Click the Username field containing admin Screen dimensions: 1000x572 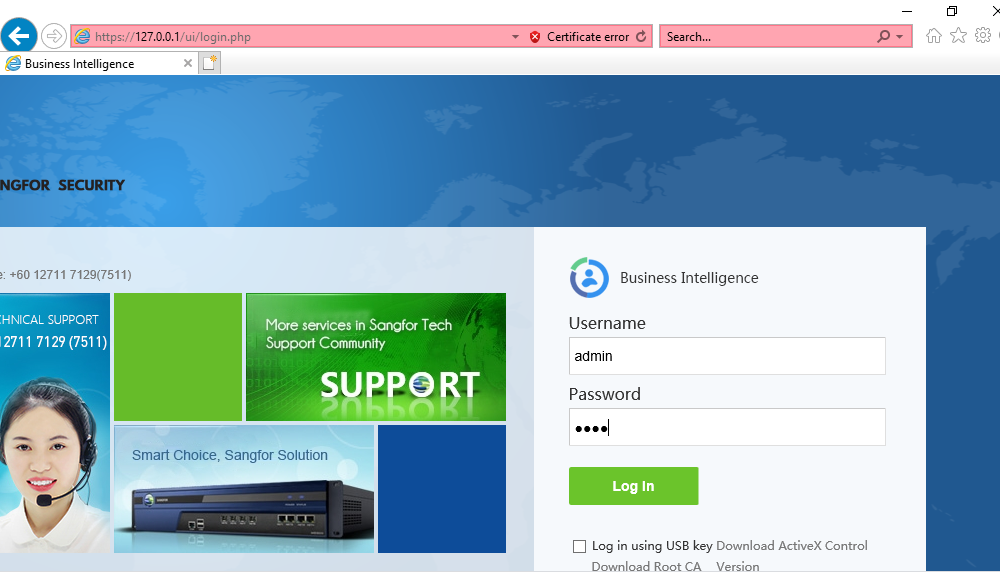(727, 356)
